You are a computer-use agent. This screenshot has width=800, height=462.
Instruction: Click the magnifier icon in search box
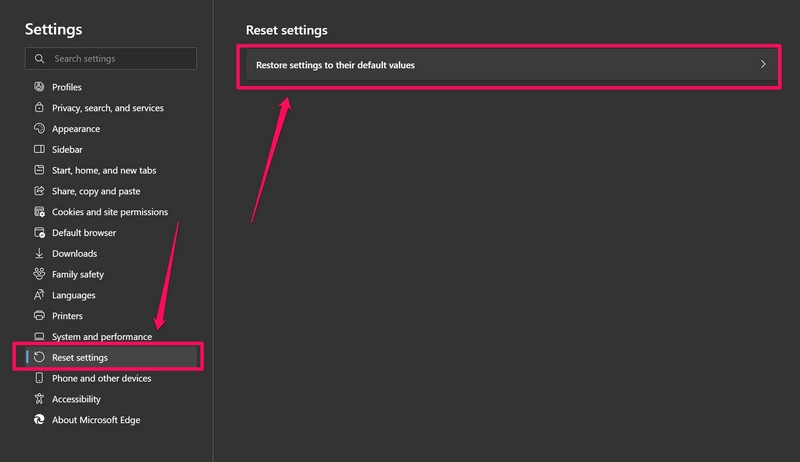coord(39,59)
